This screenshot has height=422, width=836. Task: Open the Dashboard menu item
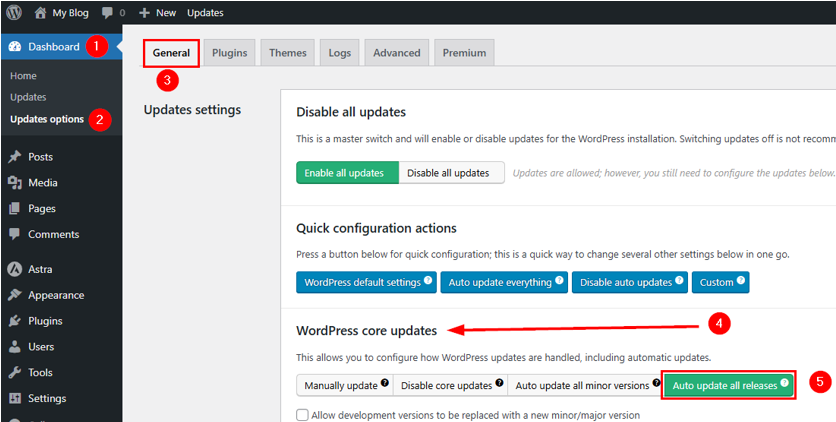[61, 47]
